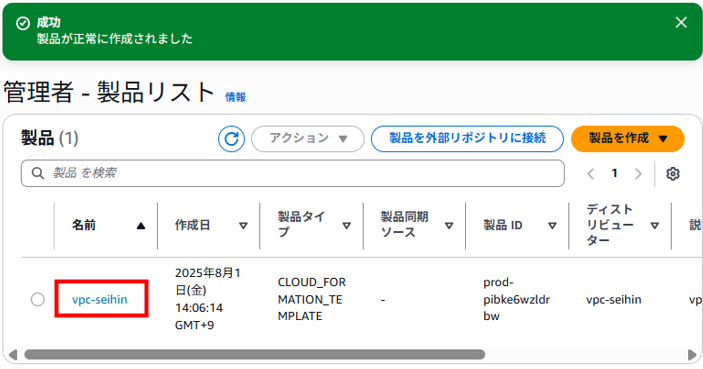
Task: Open table preferences with the gear icon
Action: 673,174
